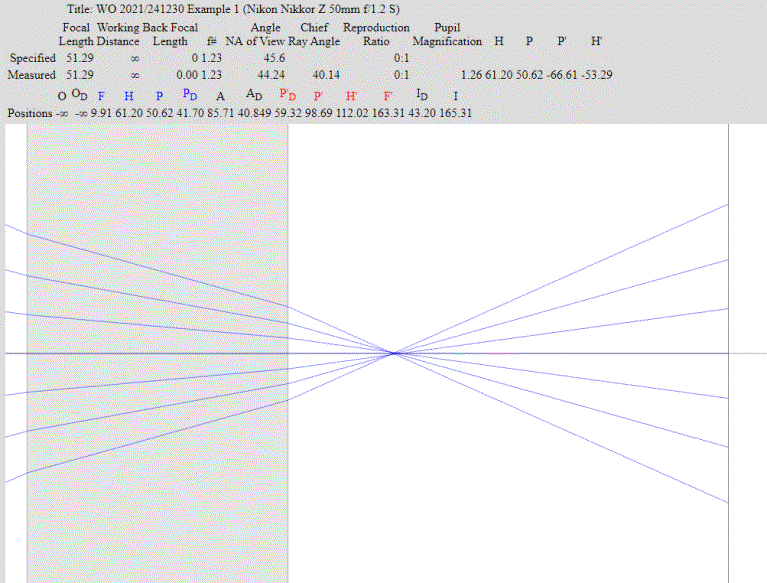Select the position value 98.69

tap(318, 113)
